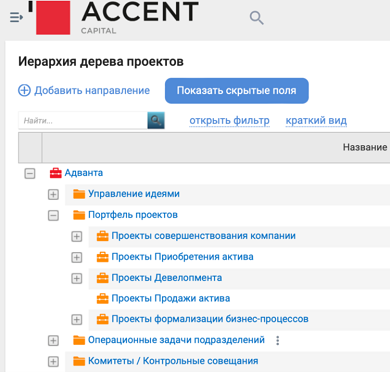The width and height of the screenshot is (390, 372).
Task: Collapse the Портфель проектов node
Action: pos(53,215)
